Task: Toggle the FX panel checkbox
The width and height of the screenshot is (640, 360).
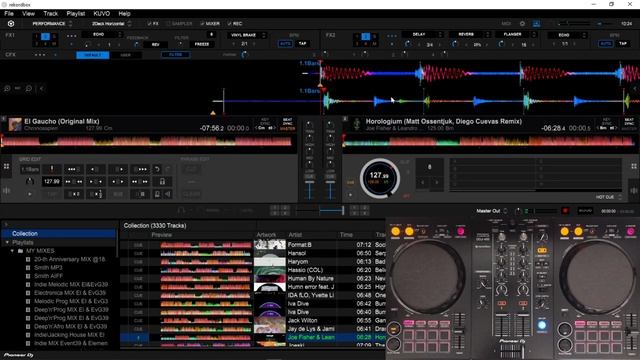Action: (149, 24)
